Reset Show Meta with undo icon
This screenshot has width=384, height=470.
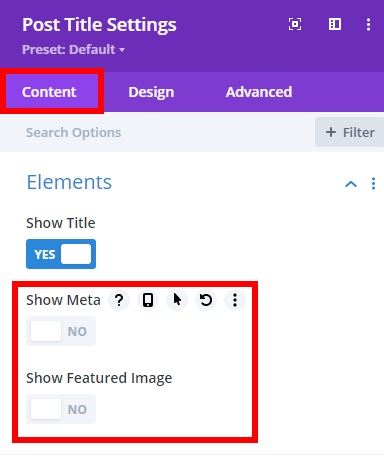(x=206, y=300)
